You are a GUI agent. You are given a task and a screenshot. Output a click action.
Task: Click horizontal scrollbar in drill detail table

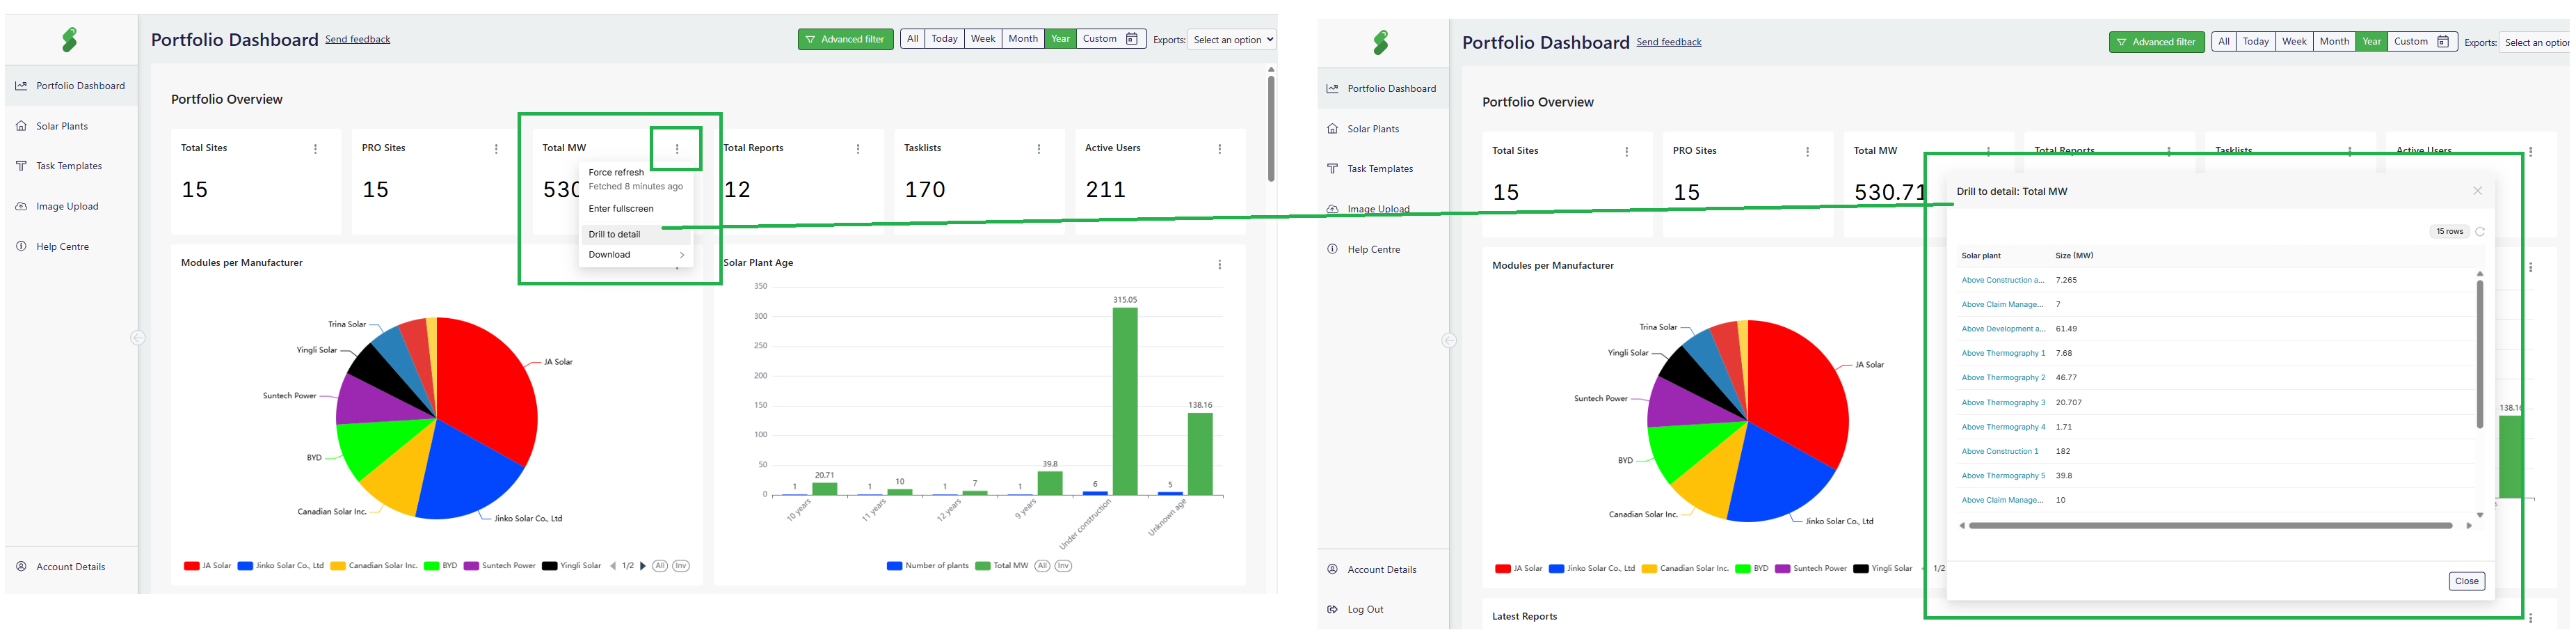tap(2210, 525)
